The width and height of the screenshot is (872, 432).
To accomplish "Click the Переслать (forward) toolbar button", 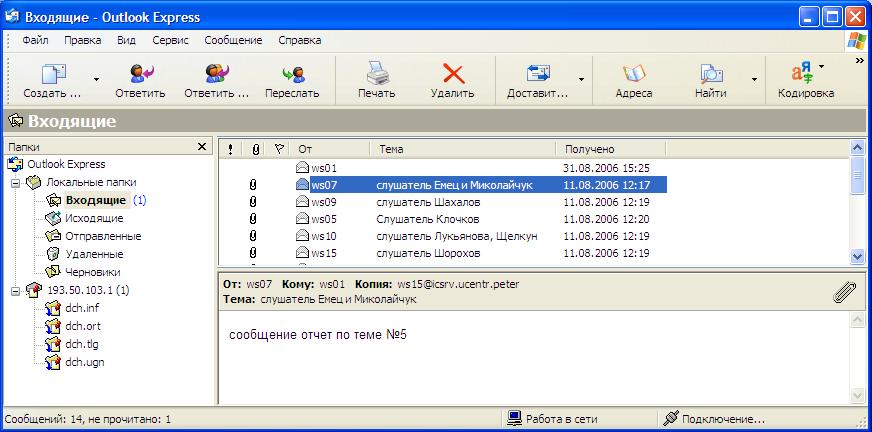I will point(292,81).
